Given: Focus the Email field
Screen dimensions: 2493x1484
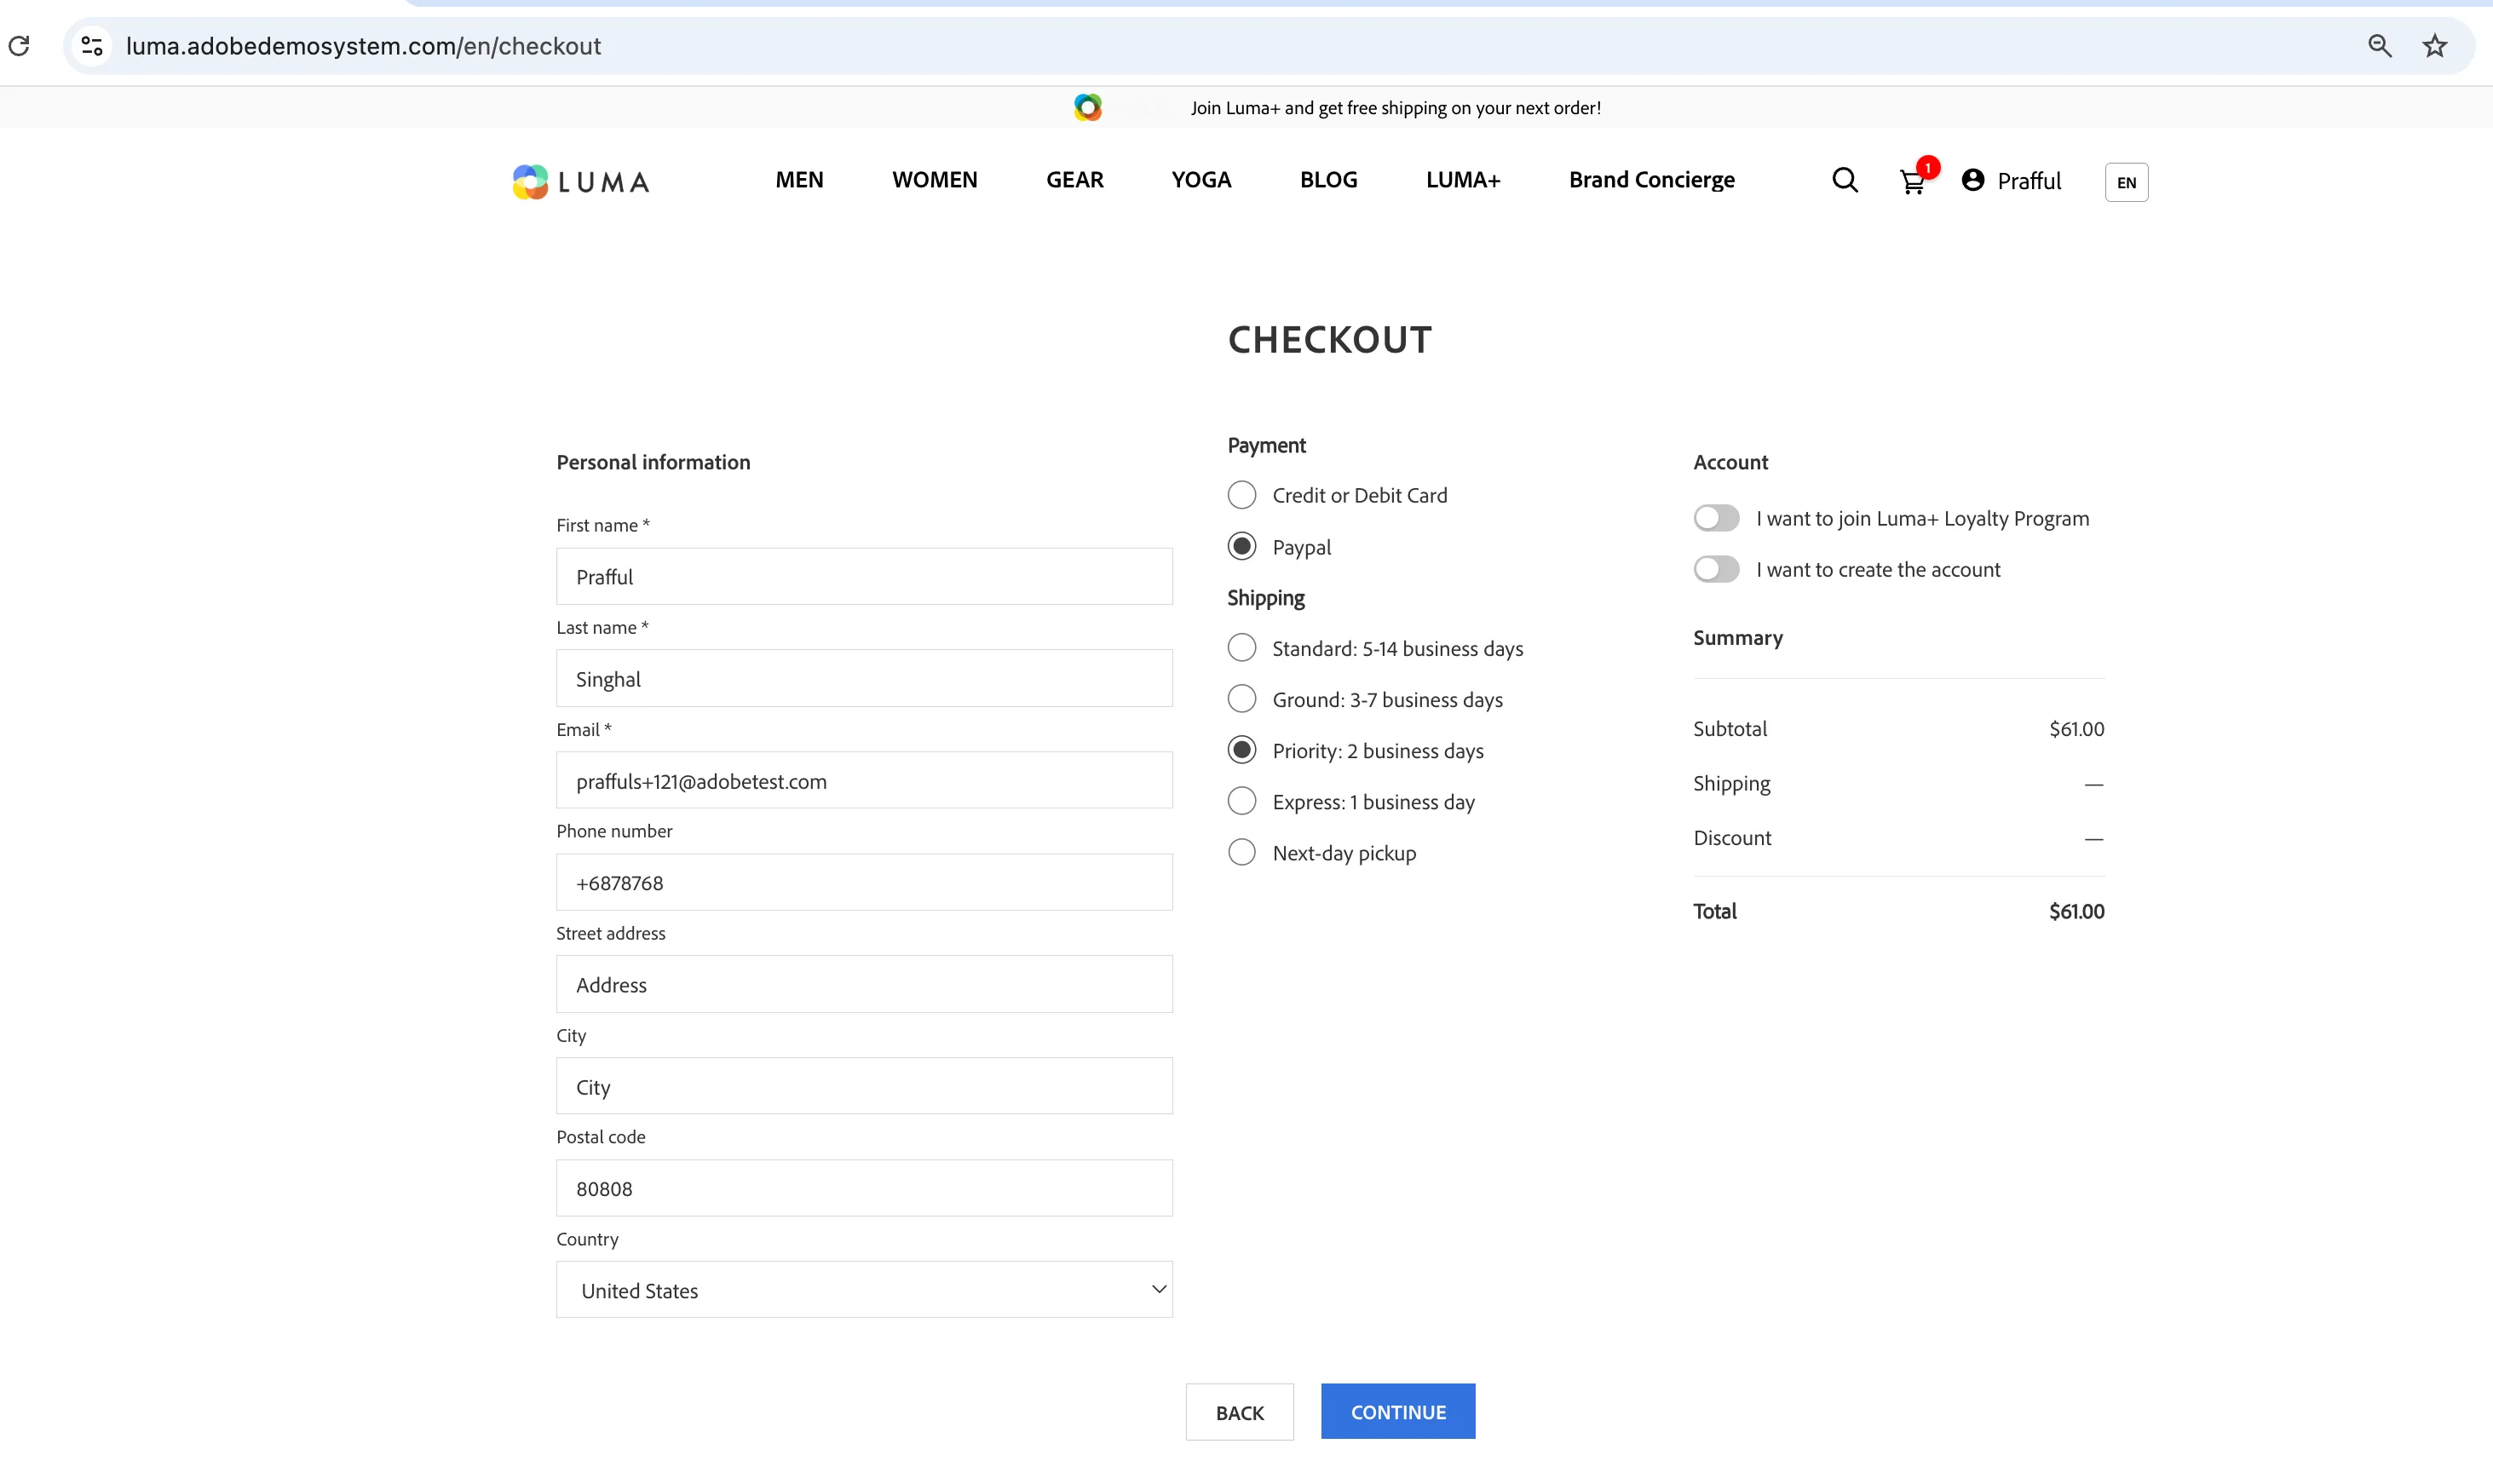Looking at the screenshot, I should coord(864,780).
